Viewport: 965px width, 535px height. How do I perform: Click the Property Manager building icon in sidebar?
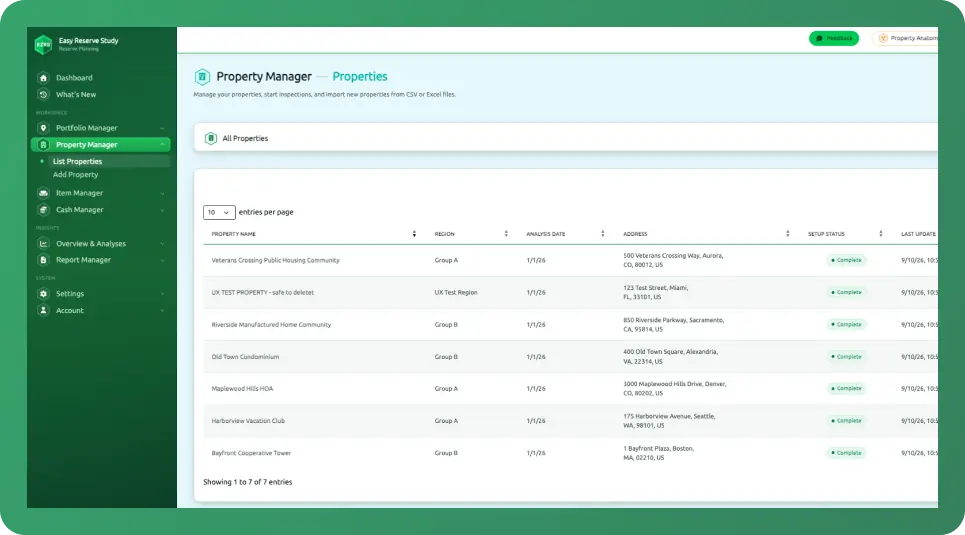(x=43, y=145)
